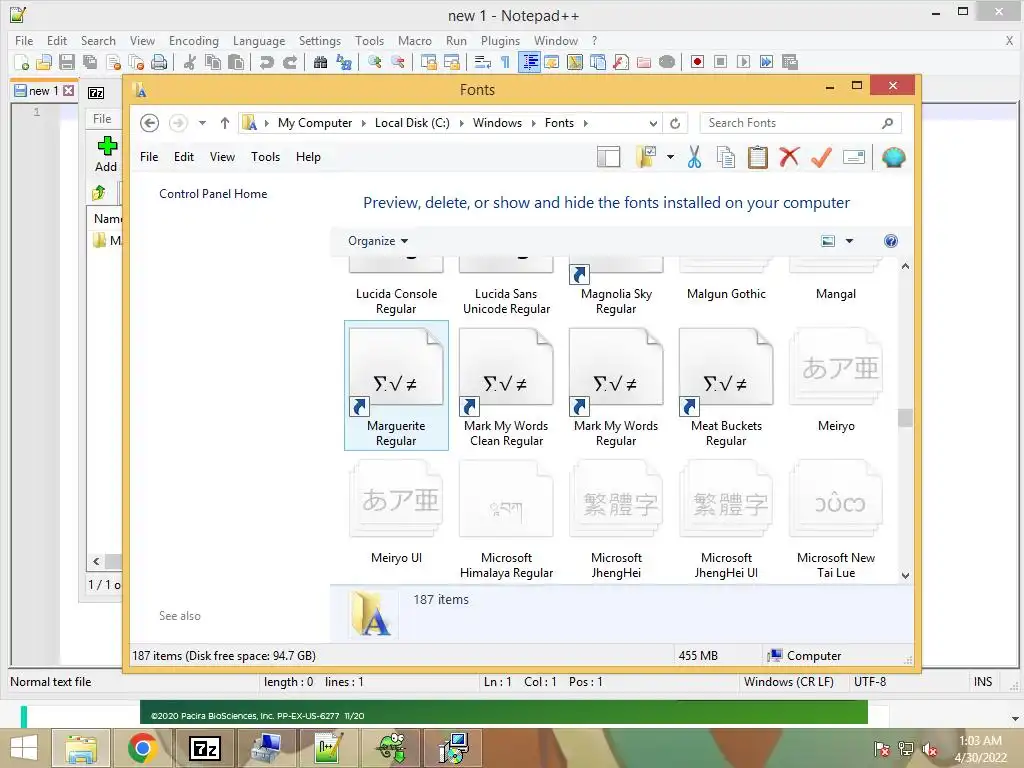Click My Computer breadcrumb in address bar
Image resolution: width=1024 pixels, height=768 pixels.
(x=315, y=123)
